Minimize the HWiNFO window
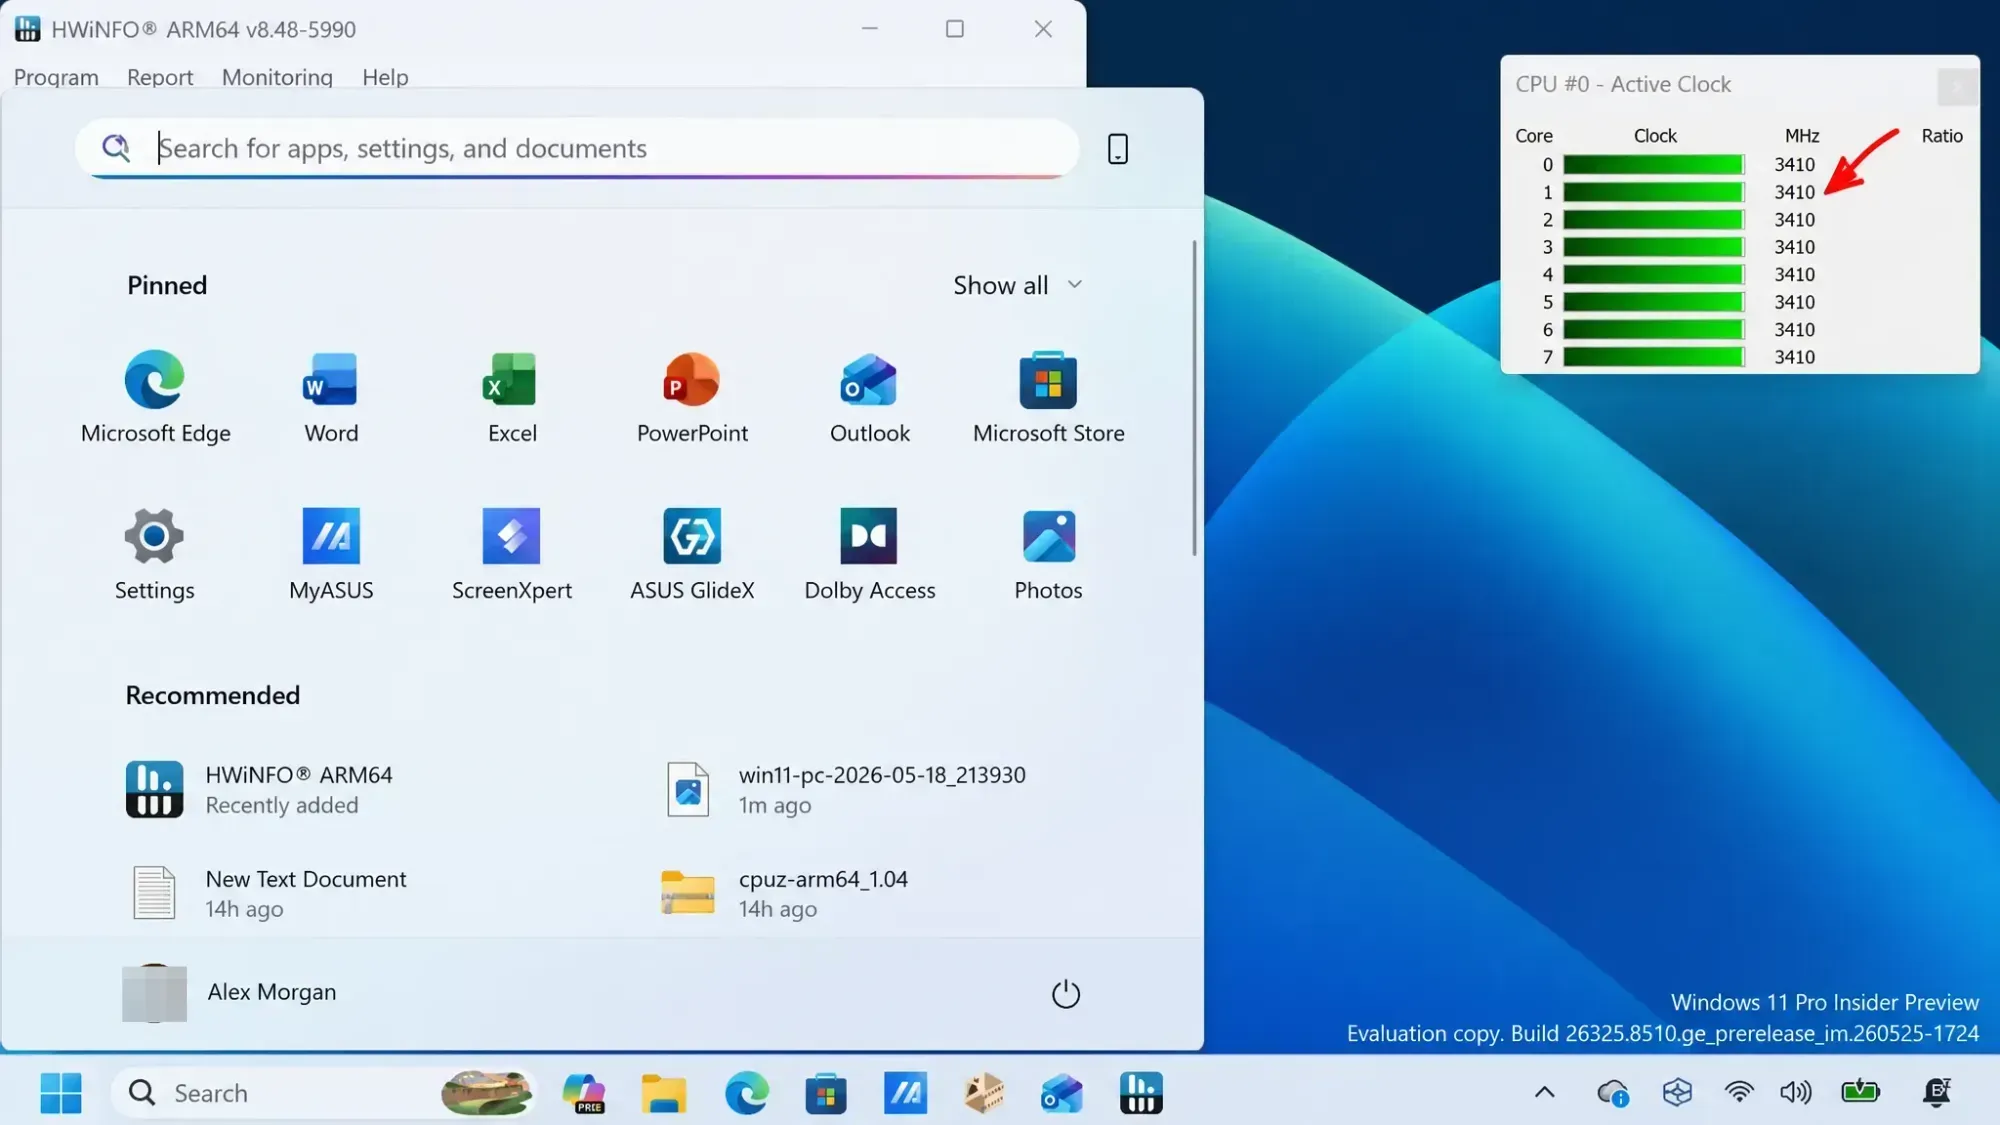The height and width of the screenshot is (1125, 2000). click(870, 29)
